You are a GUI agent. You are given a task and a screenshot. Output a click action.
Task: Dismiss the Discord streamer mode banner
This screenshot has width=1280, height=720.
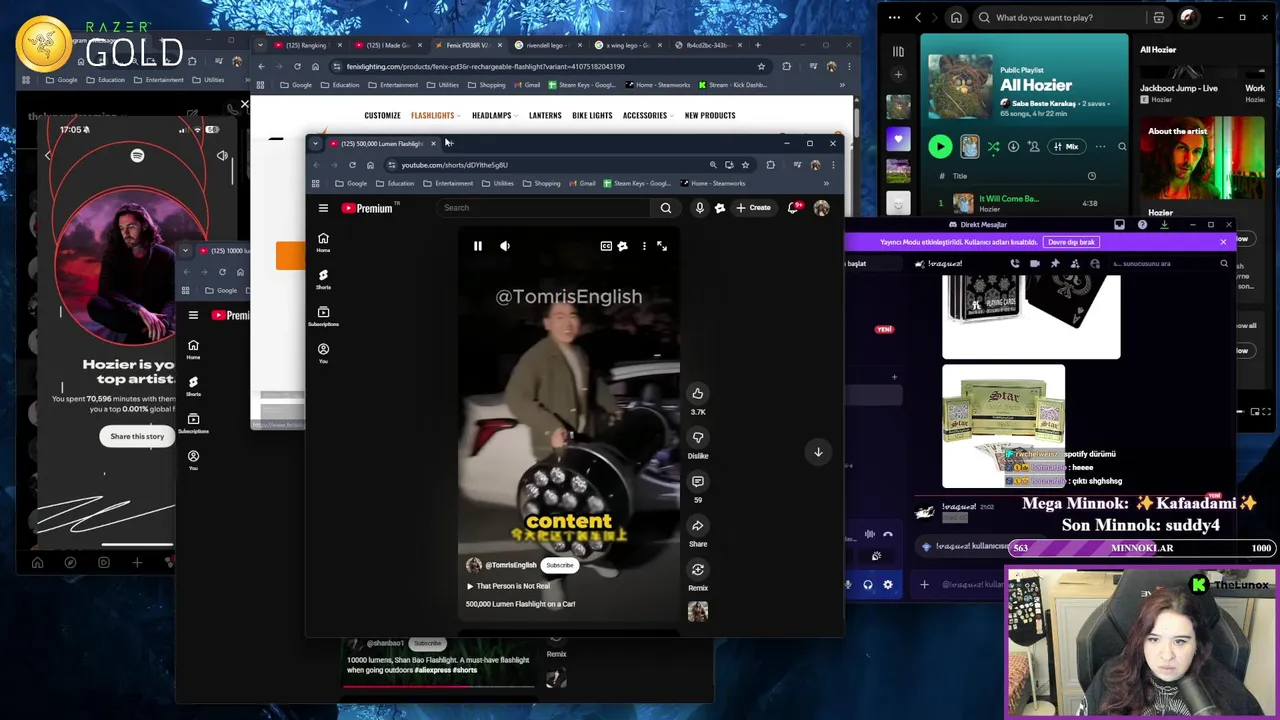tap(1223, 242)
